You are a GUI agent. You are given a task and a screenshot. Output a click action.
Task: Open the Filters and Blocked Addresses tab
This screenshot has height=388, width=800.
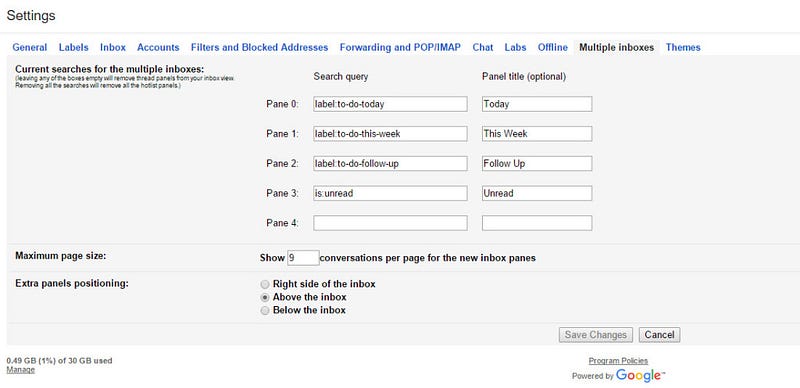click(x=259, y=47)
